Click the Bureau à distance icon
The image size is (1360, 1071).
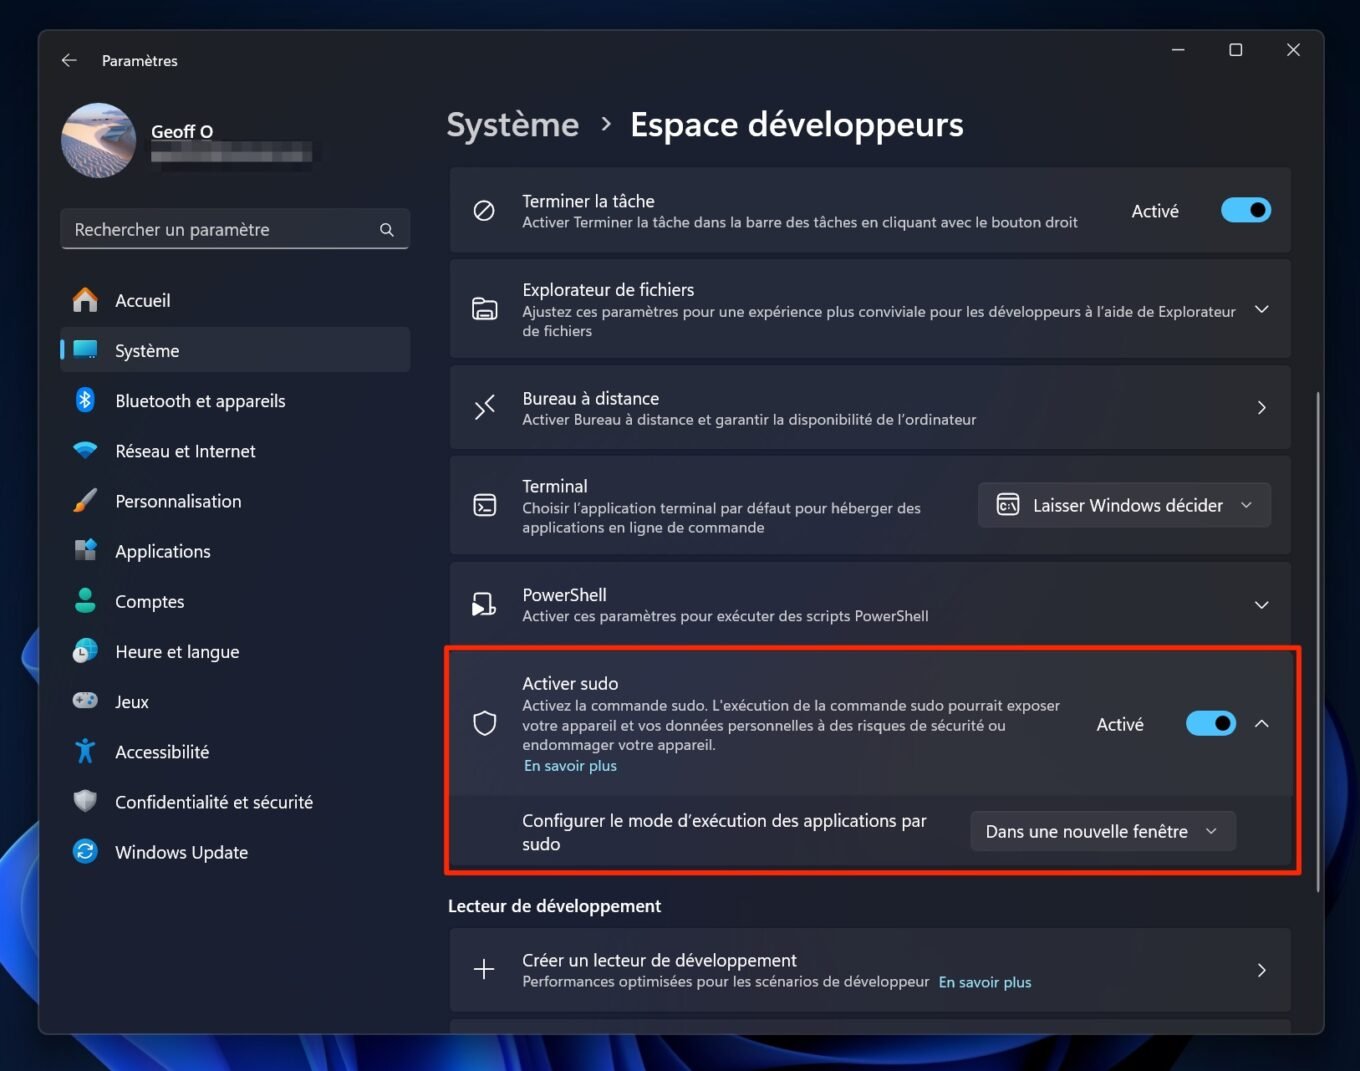(x=484, y=408)
